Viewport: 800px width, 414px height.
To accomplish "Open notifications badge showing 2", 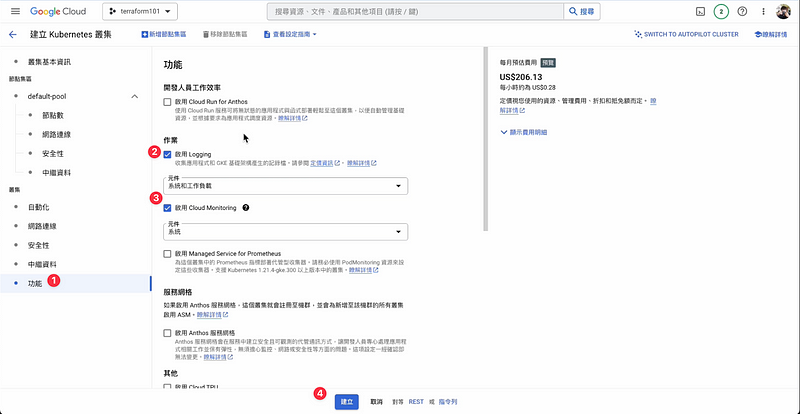I will [721, 11].
